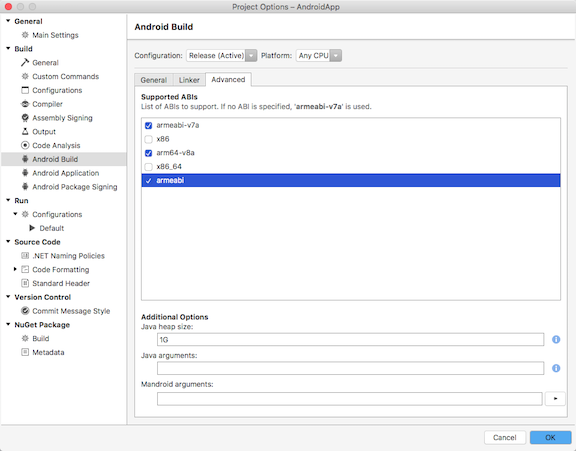Click the Android icon beside Android Package Signing
This screenshot has height=451, width=576.
(25, 187)
